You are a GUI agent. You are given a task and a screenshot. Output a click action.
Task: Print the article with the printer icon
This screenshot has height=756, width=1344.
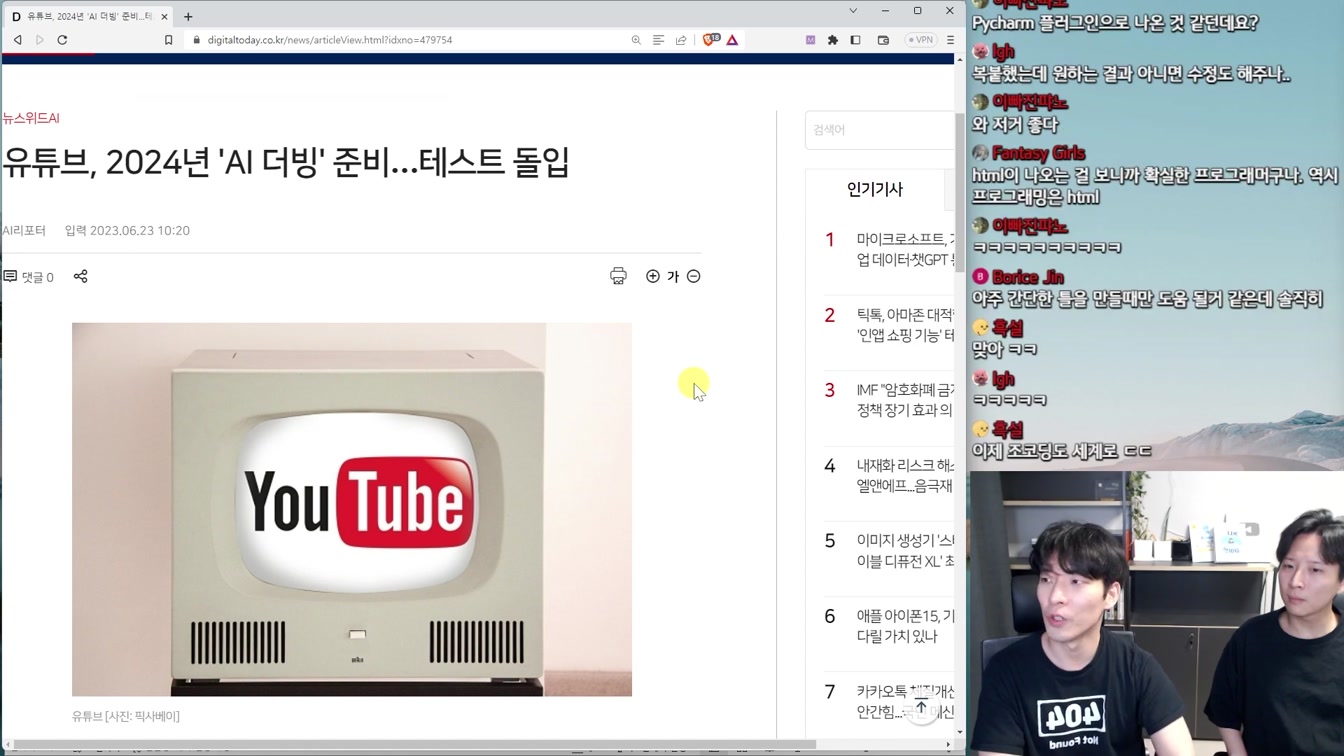[618, 276]
